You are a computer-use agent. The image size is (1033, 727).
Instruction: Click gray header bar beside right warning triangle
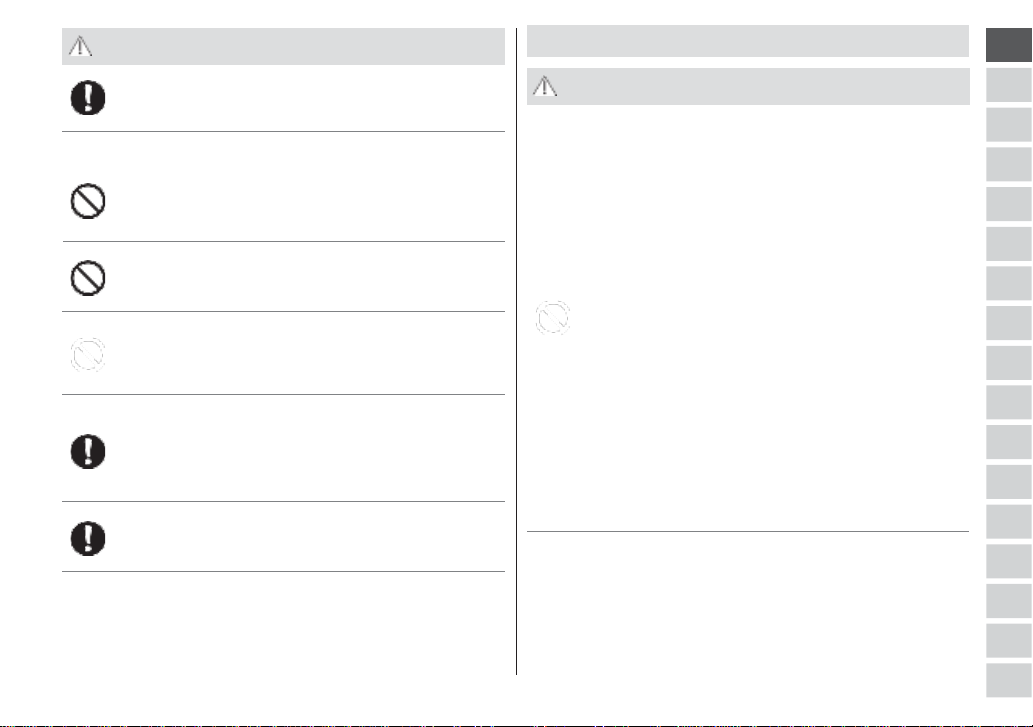tap(748, 86)
